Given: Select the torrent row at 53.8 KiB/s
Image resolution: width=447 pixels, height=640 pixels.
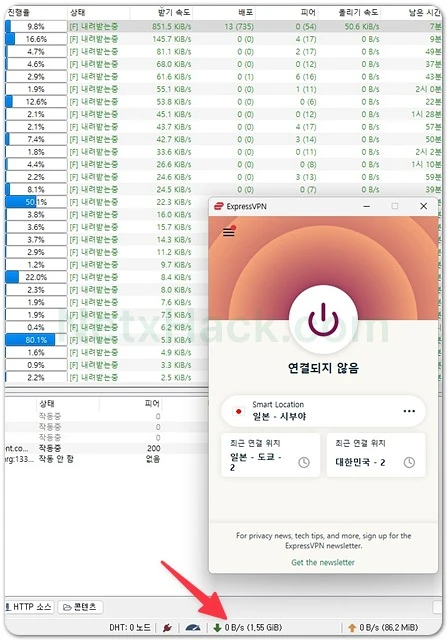Looking at the screenshot, I should point(223,102).
